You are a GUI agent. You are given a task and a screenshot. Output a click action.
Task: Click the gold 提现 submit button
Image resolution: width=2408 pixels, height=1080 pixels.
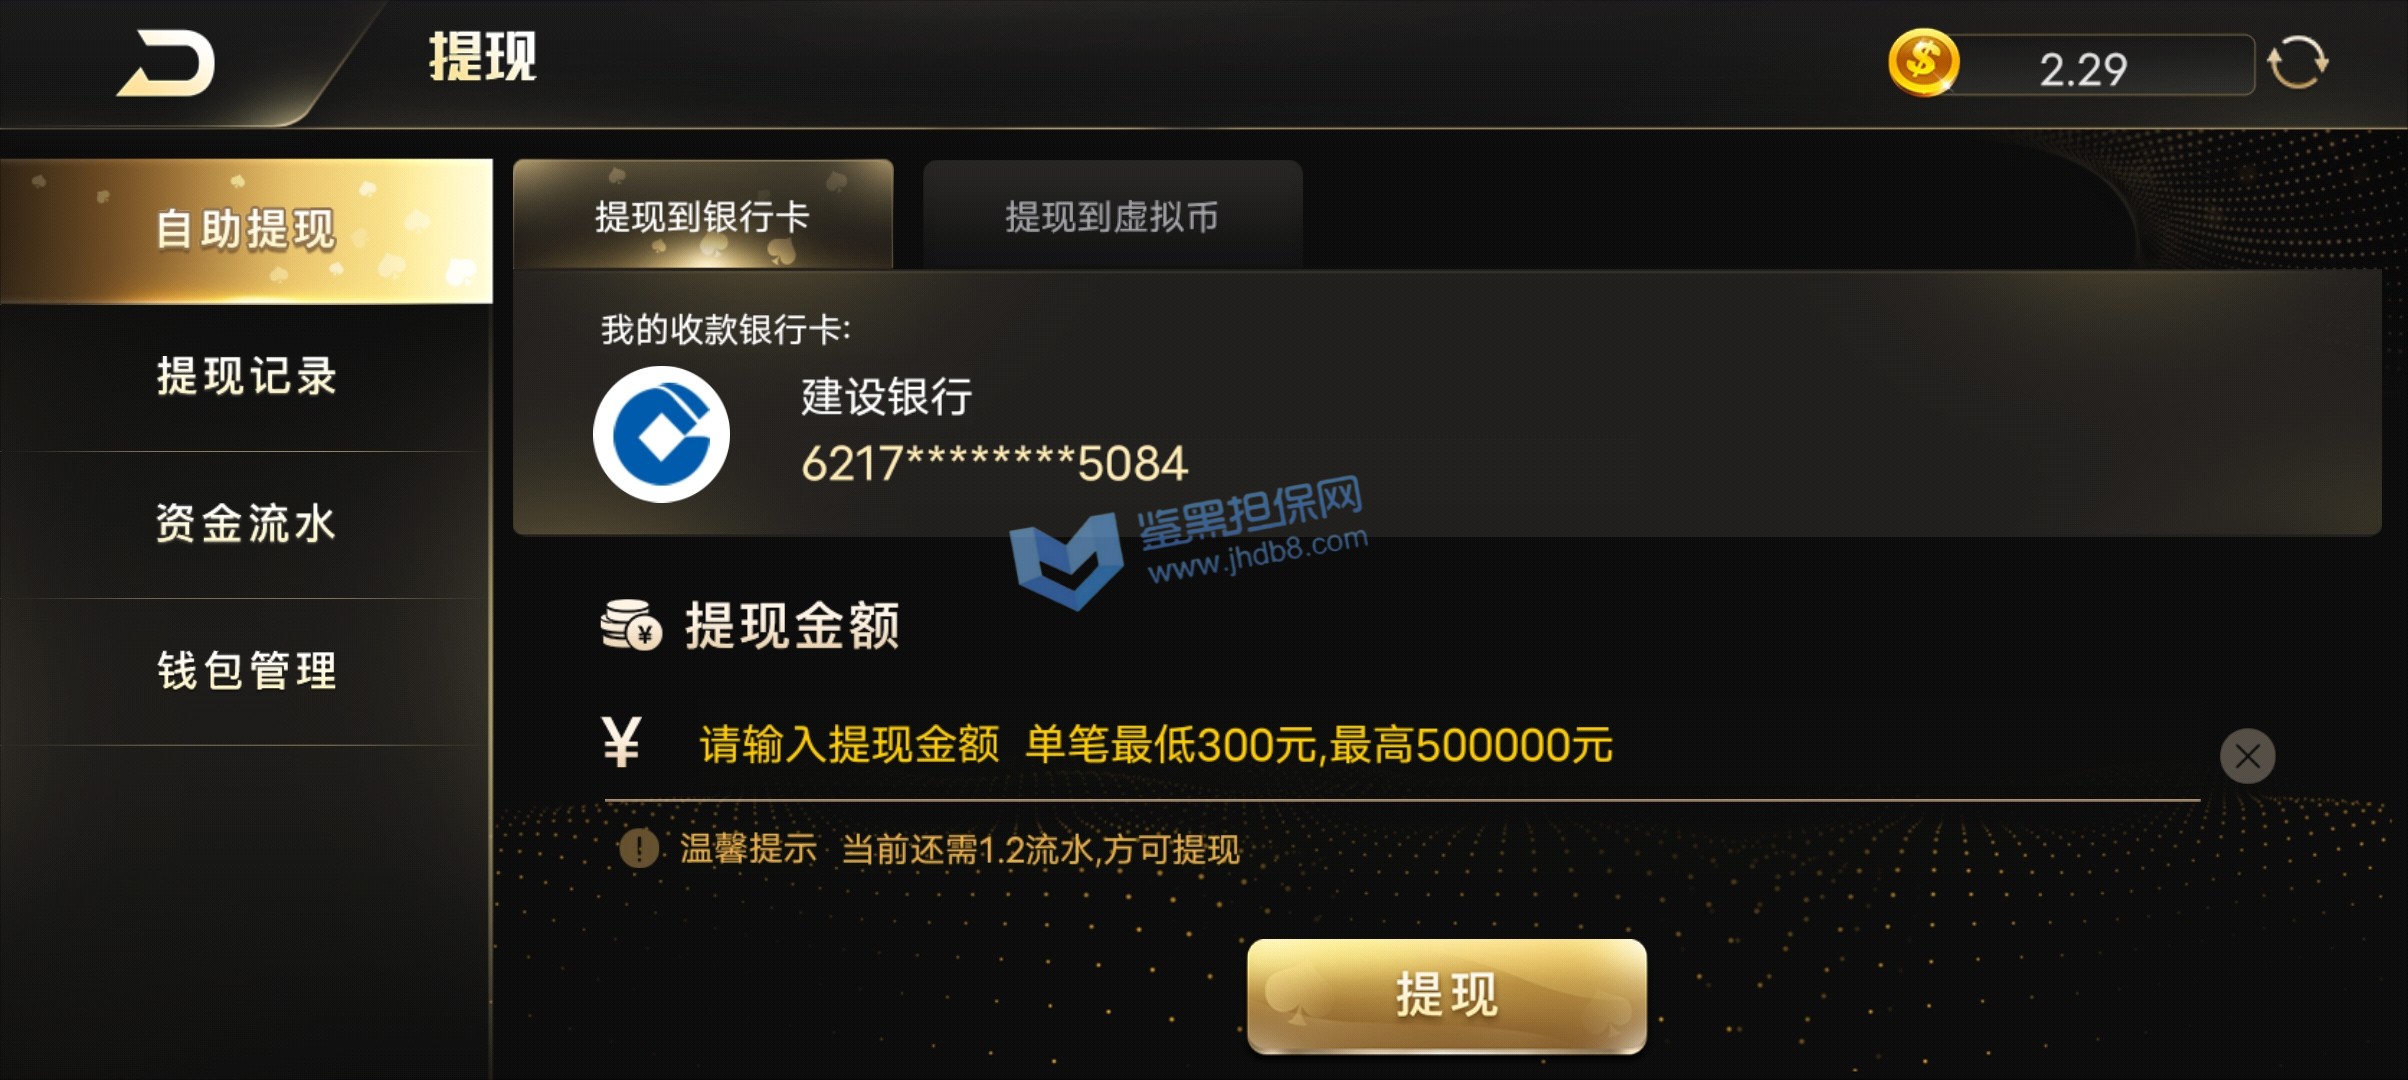click(1446, 995)
